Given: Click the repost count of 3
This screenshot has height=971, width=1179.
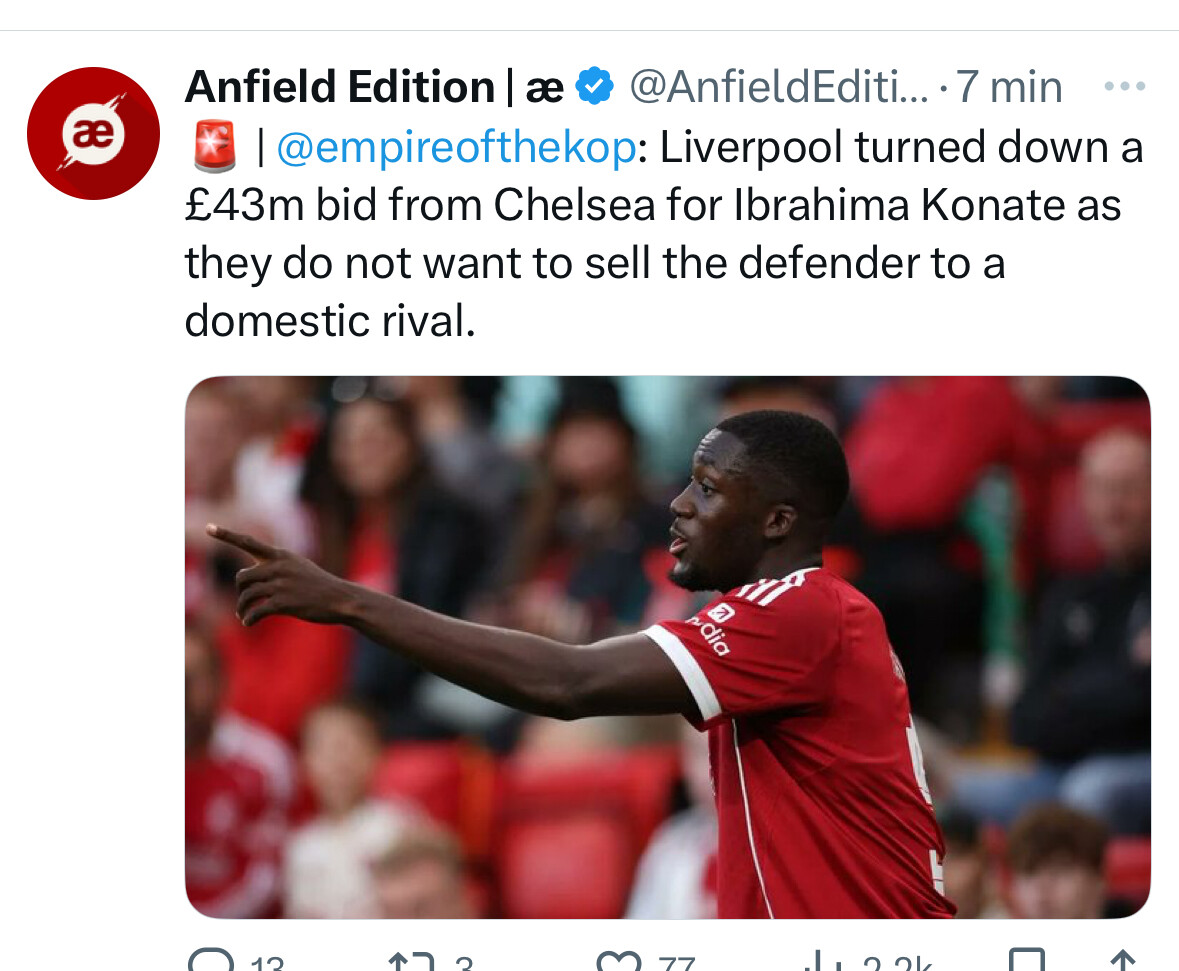Looking at the screenshot, I should click(463, 964).
